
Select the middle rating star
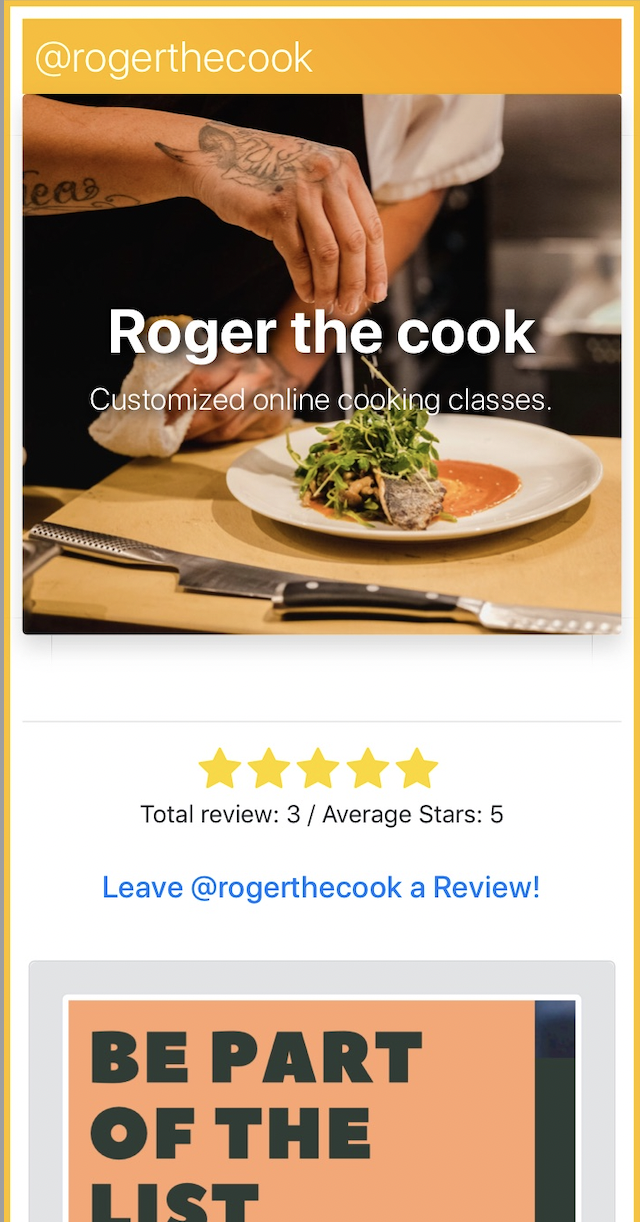[318, 768]
